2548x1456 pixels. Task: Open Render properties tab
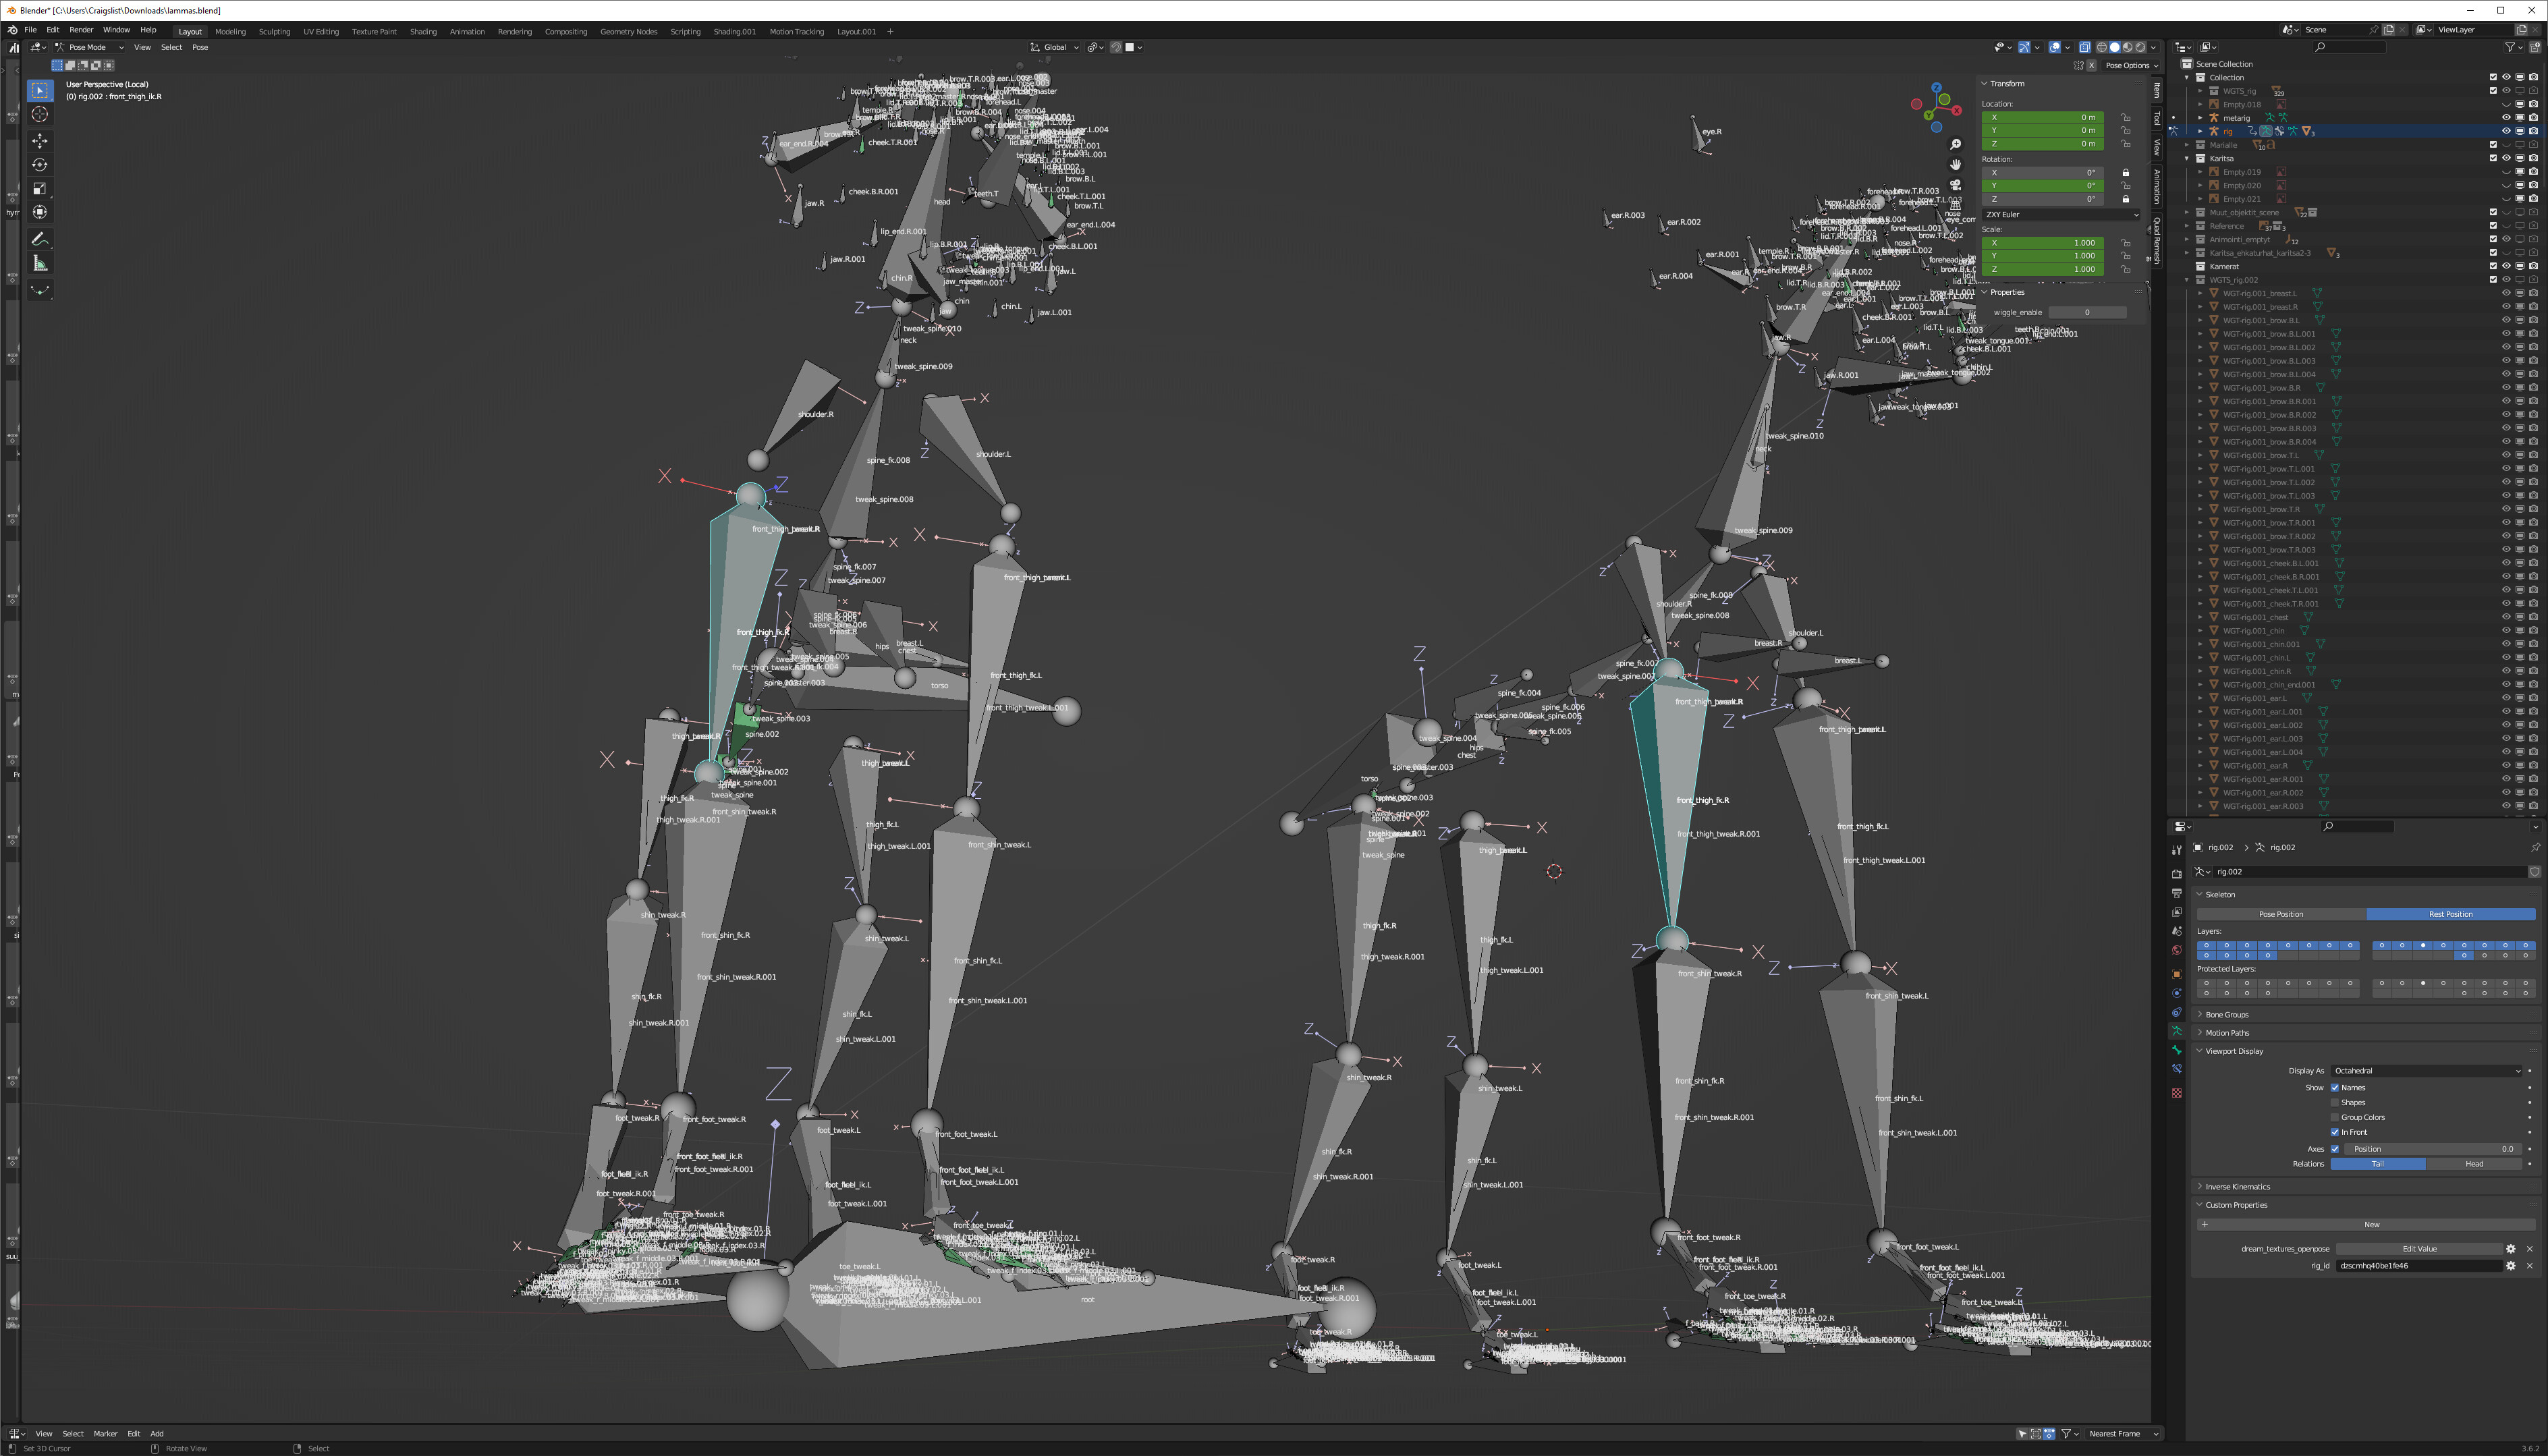(2176, 874)
